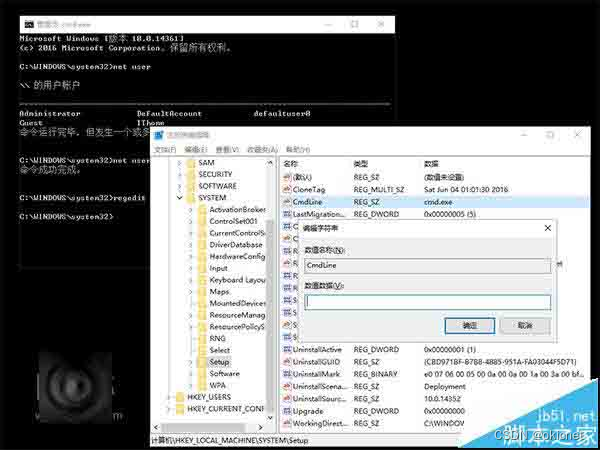The width and height of the screenshot is (600, 450).
Task: Sort values by the 类型 column header
Action: (x=361, y=164)
